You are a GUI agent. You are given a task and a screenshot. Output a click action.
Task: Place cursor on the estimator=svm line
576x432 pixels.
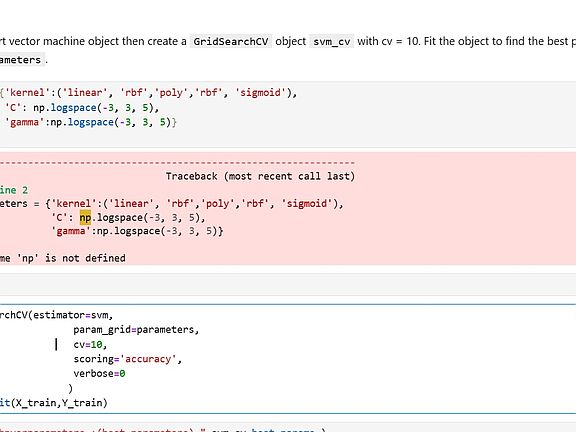coord(57,315)
